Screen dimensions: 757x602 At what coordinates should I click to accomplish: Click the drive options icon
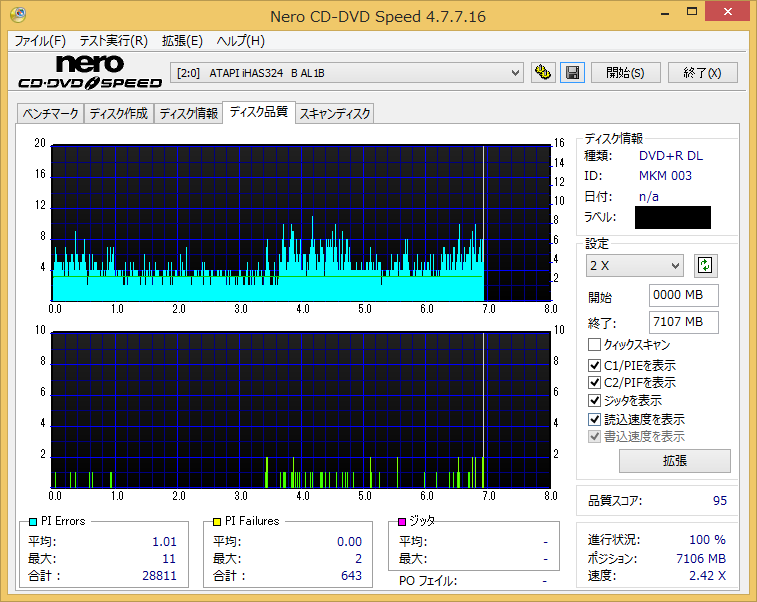[x=543, y=73]
